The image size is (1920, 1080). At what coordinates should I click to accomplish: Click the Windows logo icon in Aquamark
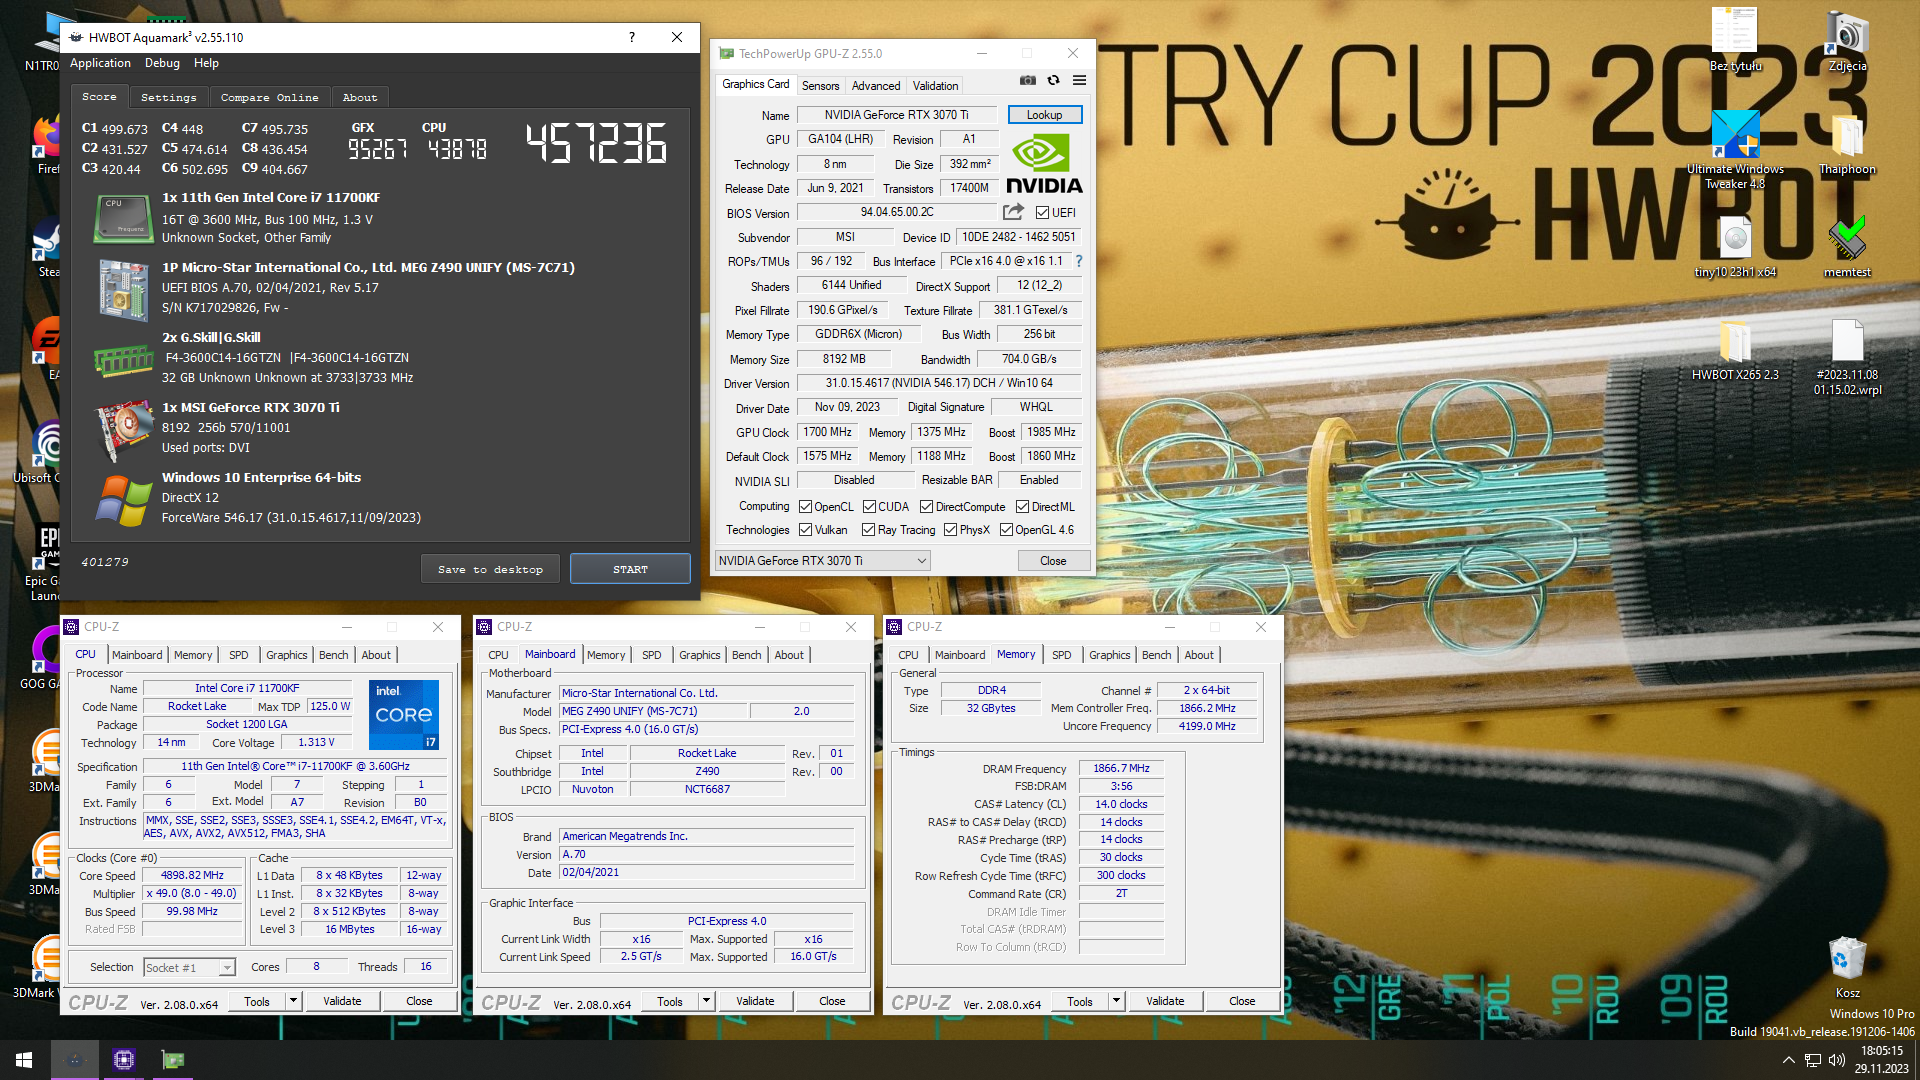123,500
